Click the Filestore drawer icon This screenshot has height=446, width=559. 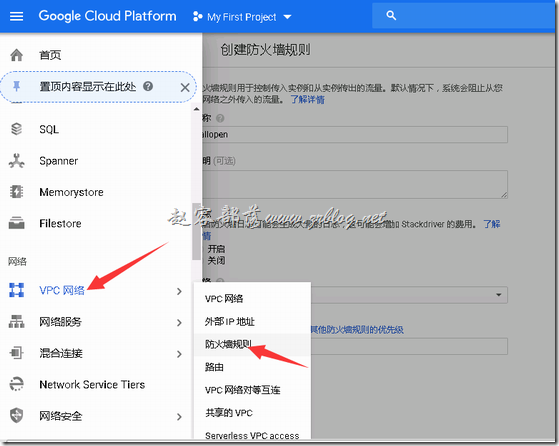point(16,223)
